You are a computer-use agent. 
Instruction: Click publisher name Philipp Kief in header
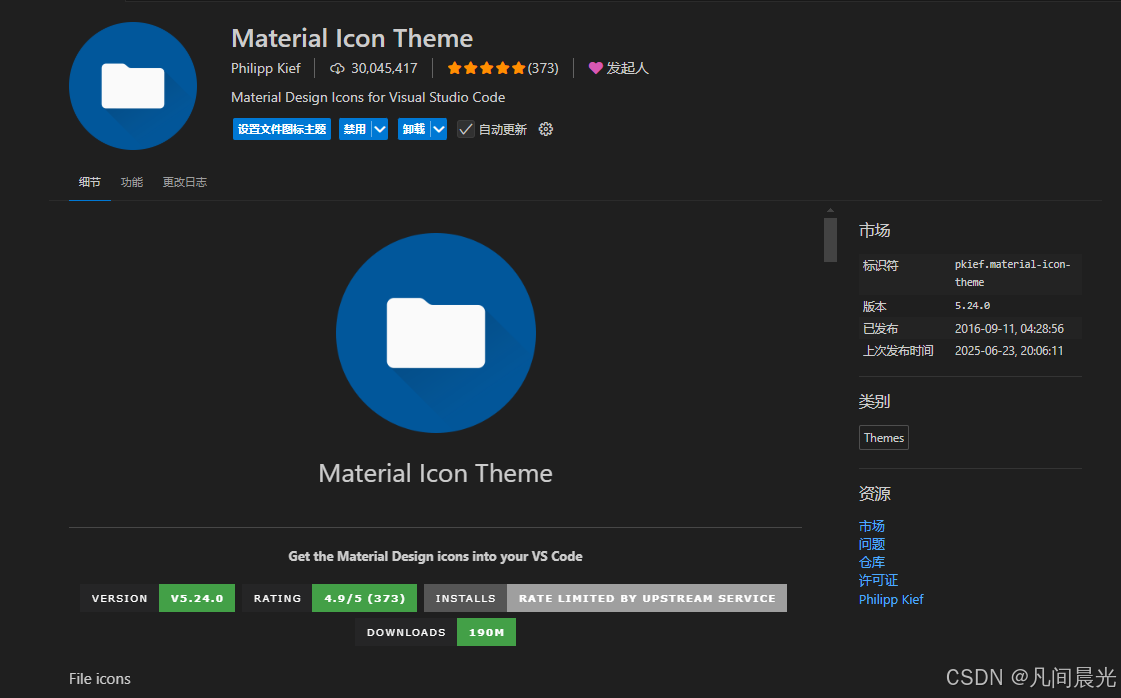[x=266, y=69]
